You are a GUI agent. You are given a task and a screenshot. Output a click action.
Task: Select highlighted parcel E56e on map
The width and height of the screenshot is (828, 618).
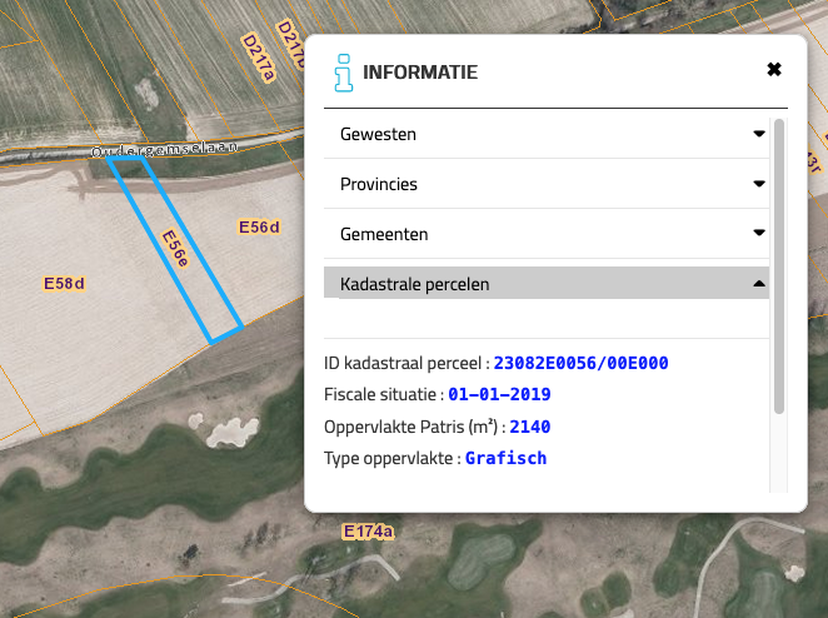click(175, 248)
